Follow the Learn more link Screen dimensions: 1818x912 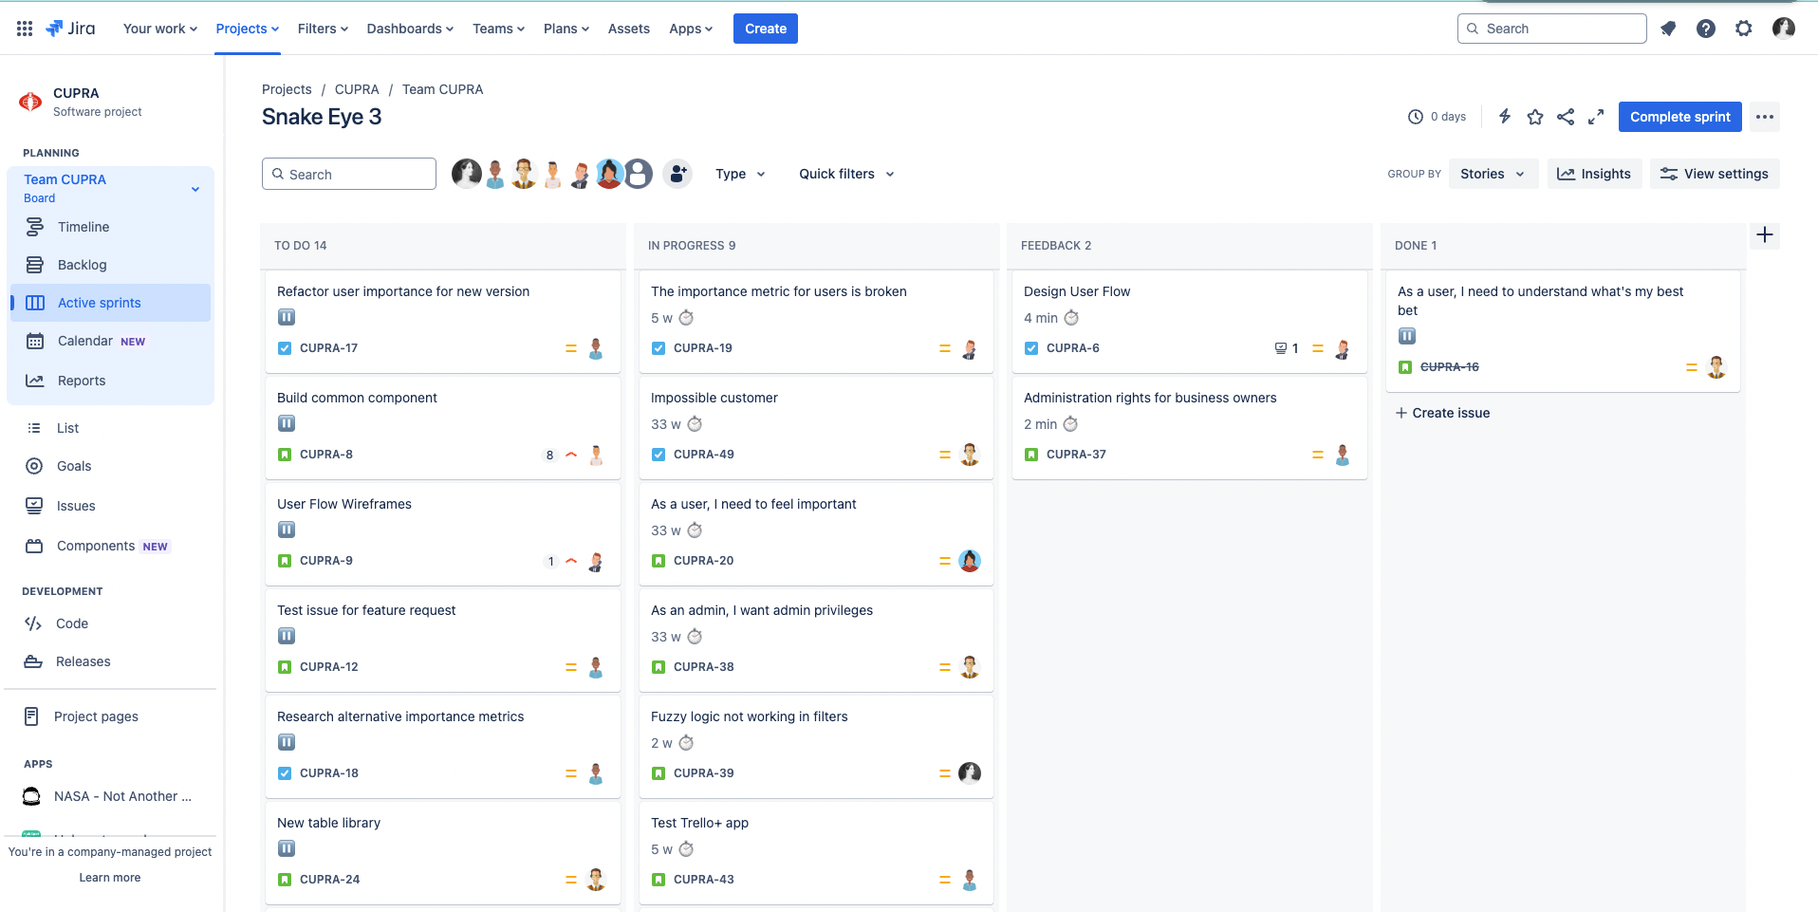(110, 878)
